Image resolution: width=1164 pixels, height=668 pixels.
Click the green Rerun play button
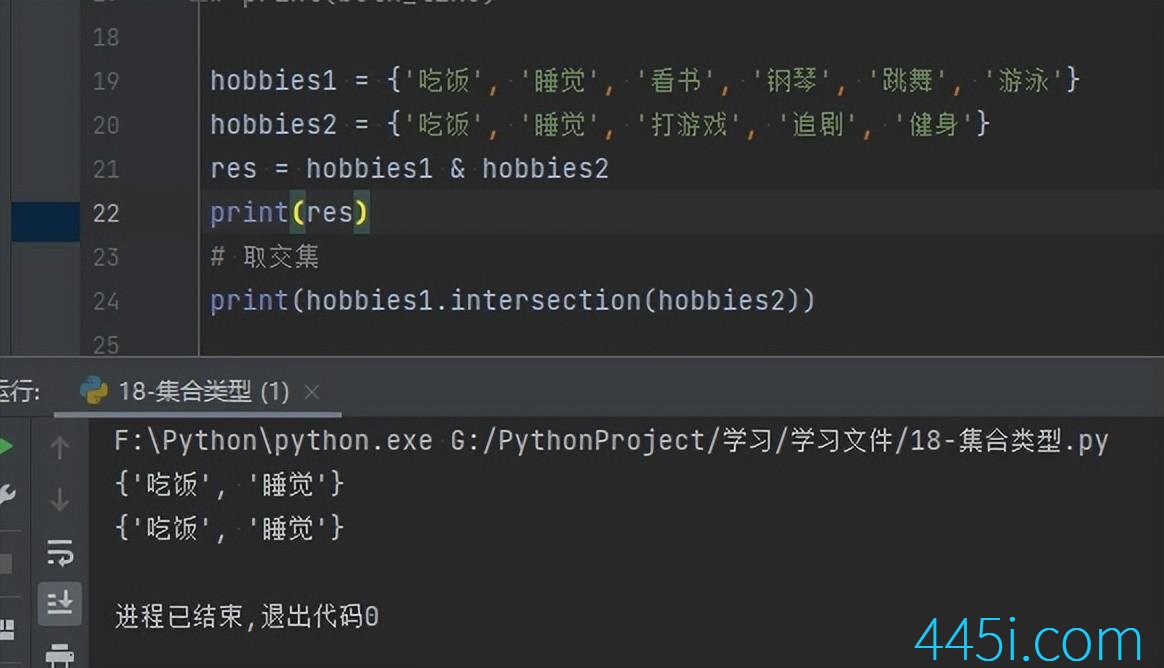pos(6,447)
